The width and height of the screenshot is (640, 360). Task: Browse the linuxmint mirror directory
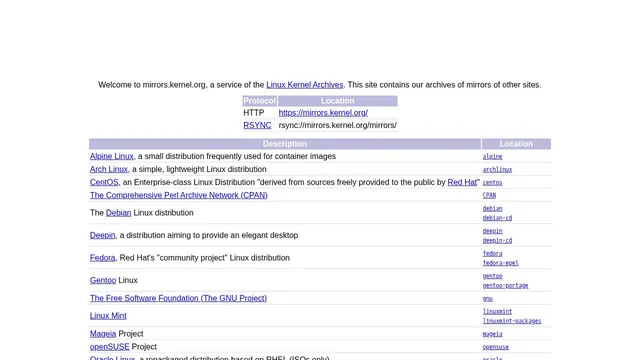pyautogui.click(x=497, y=311)
